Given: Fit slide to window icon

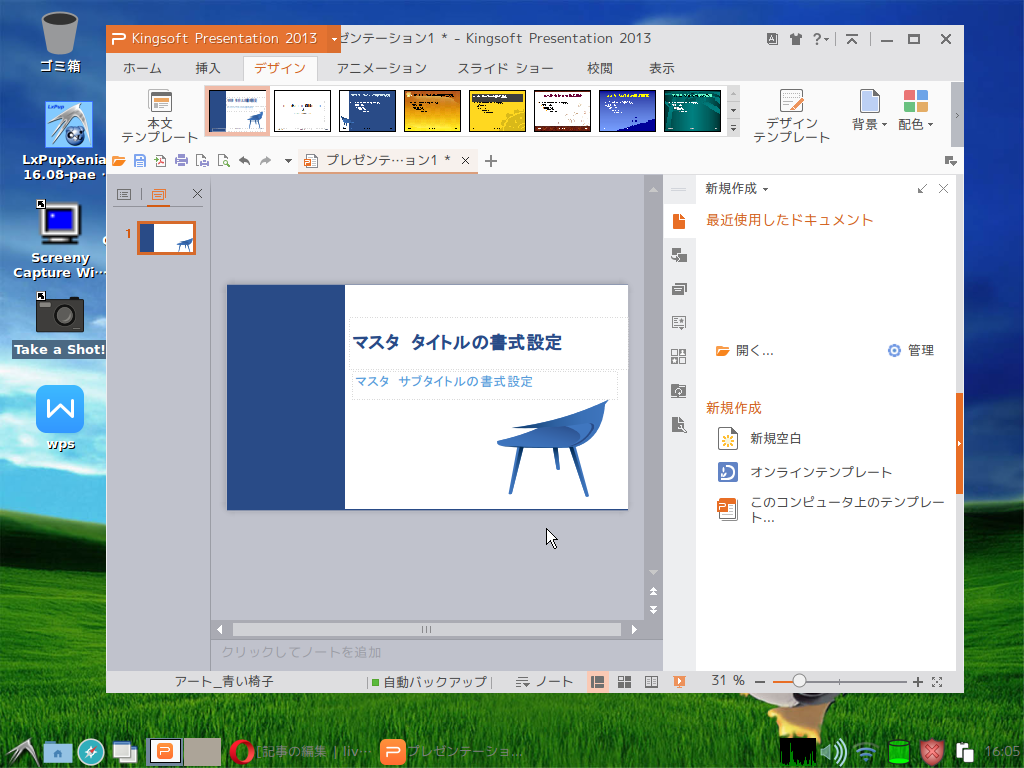Looking at the screenshot, I should pyautogui.click(x=937, y=682).
